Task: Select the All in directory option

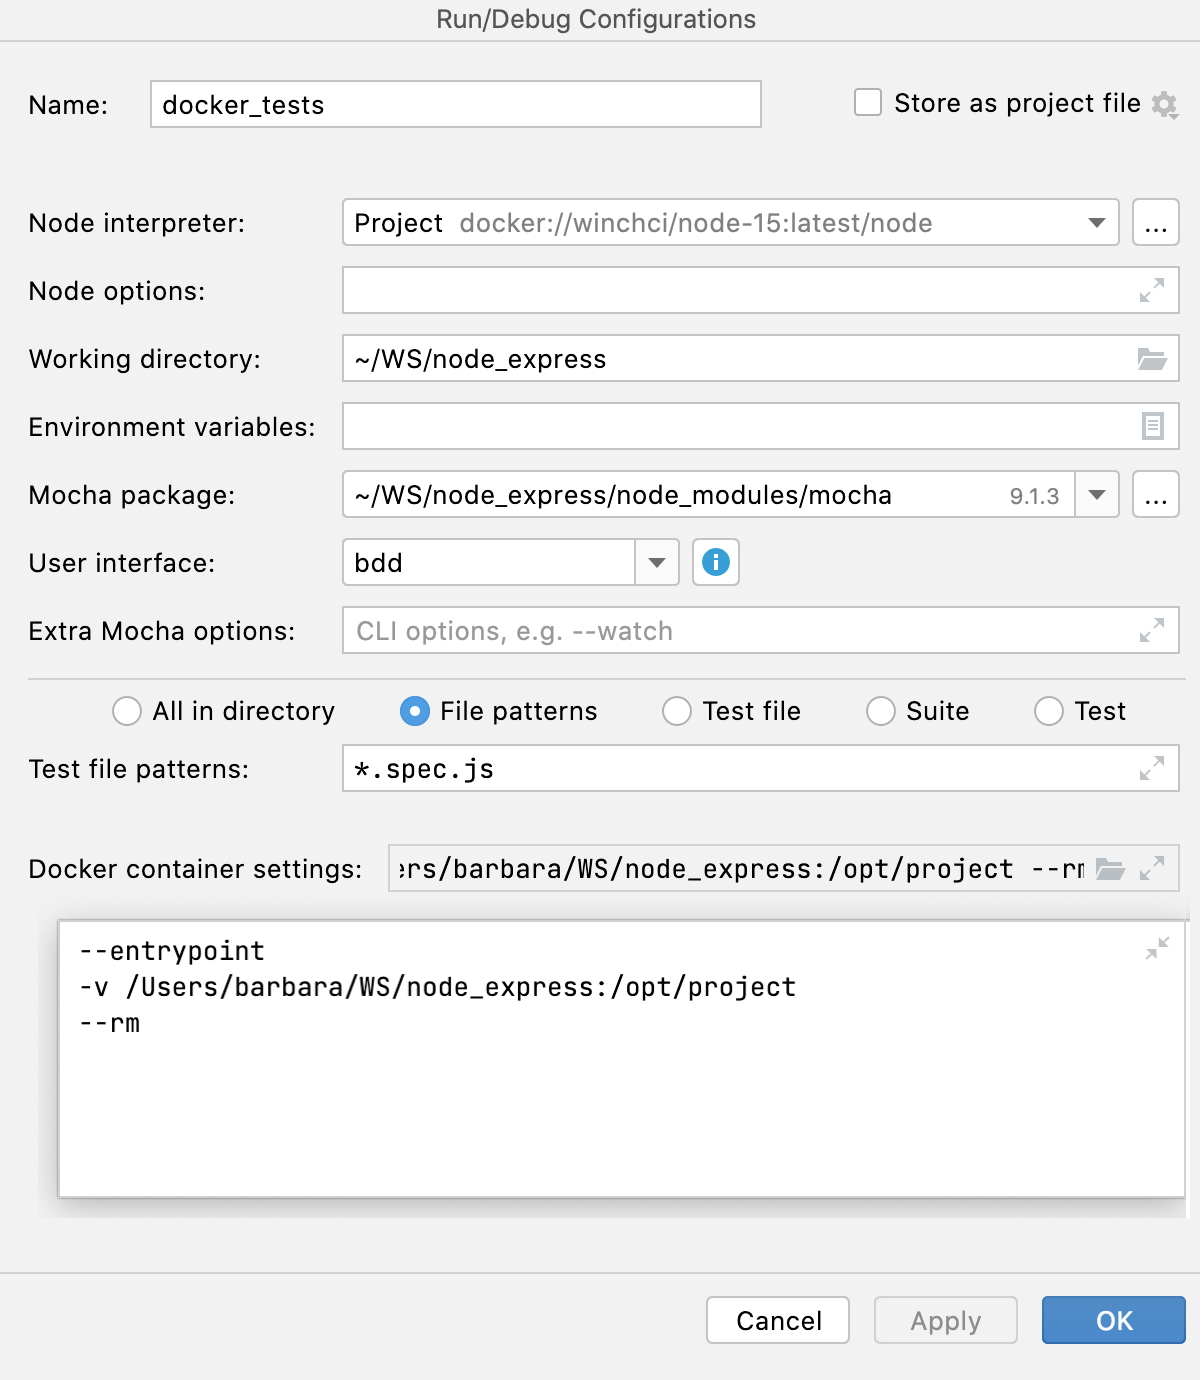Action: 127,711
